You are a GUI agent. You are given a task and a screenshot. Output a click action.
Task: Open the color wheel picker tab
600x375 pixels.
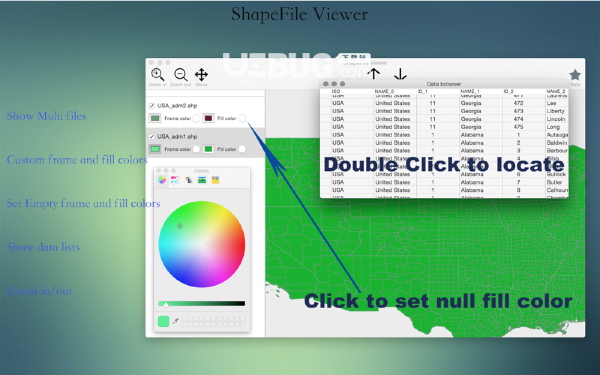click(x=162, y=180)
